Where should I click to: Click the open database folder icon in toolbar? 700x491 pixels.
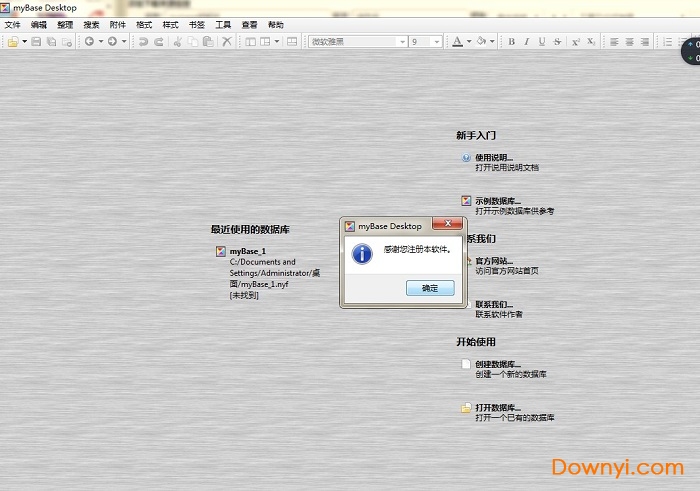(x=13, y=42)
